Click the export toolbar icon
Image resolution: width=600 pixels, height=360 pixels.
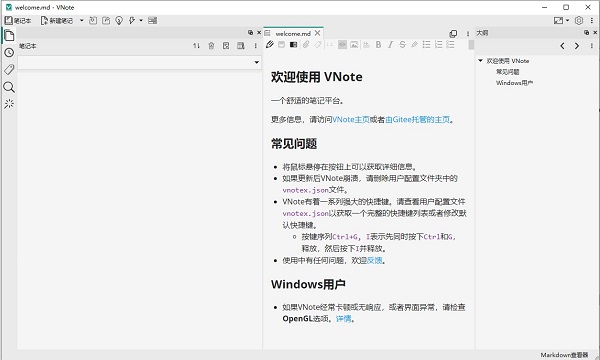106,21
